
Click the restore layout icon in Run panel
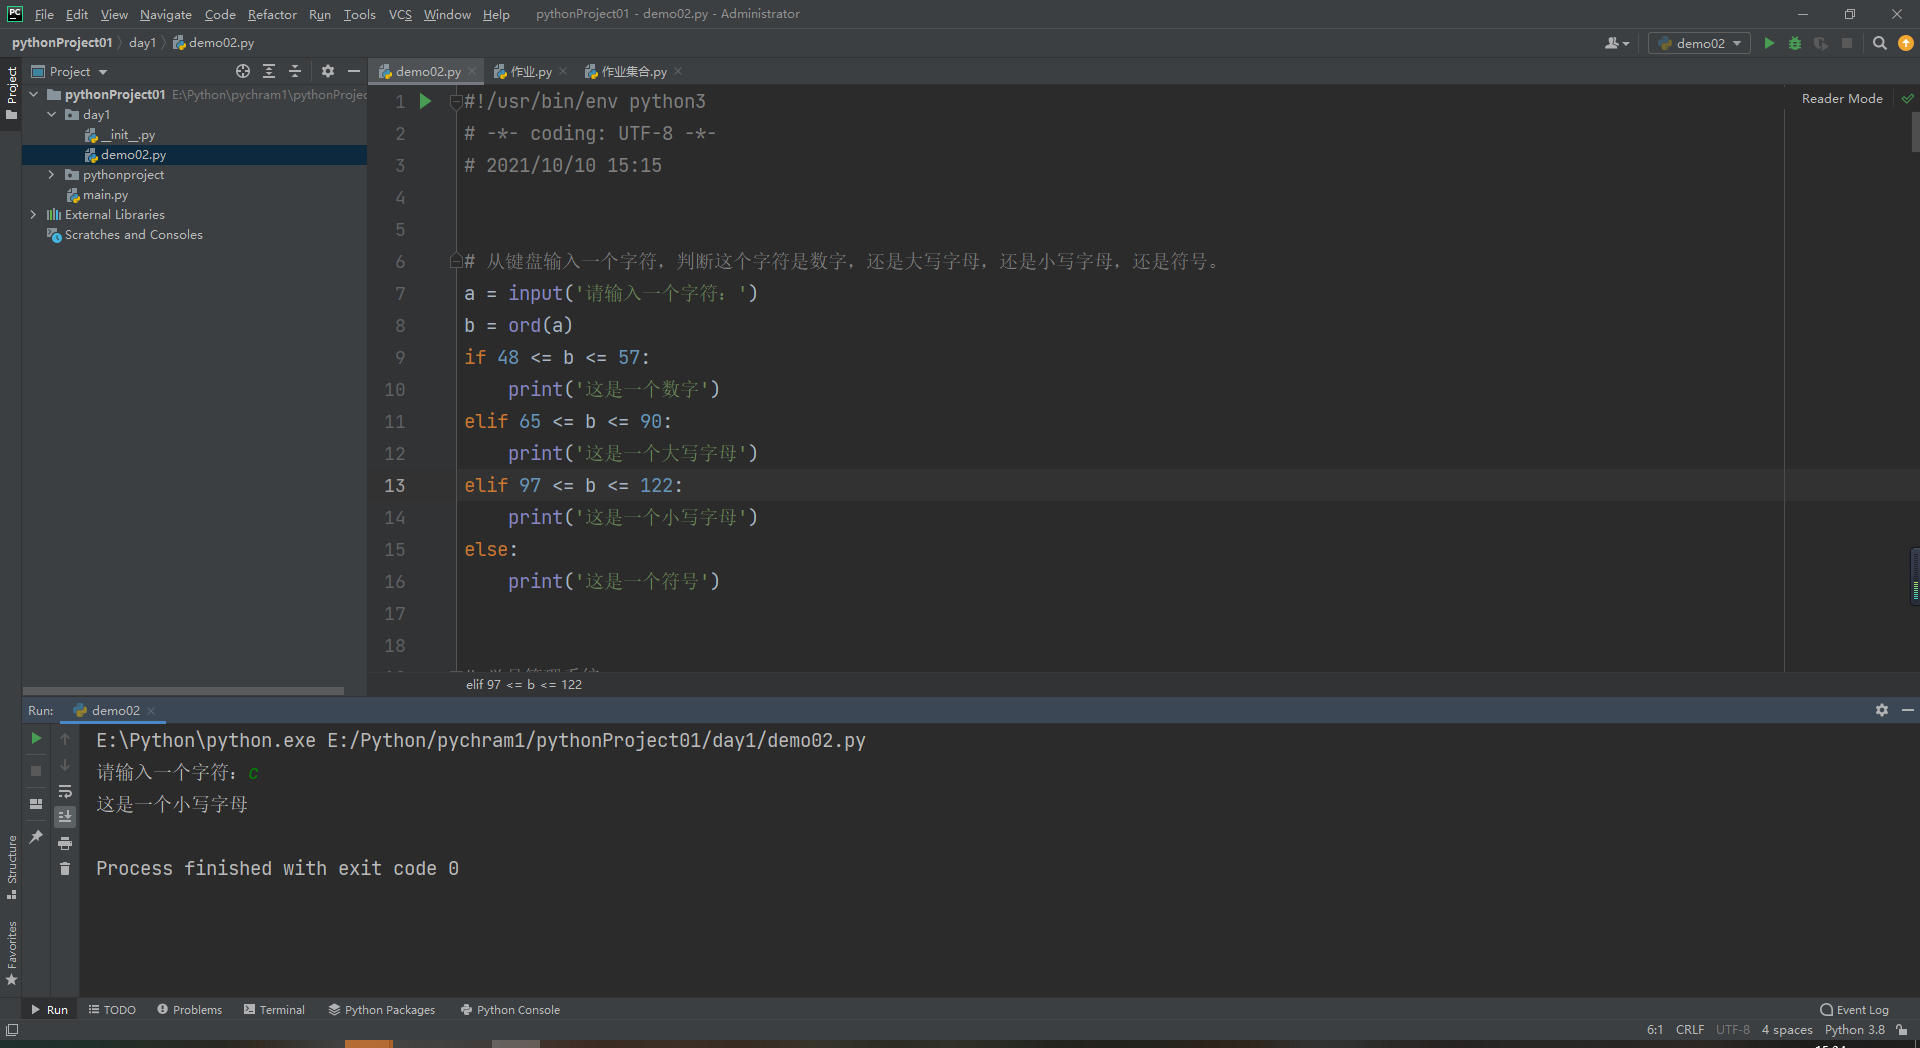click(x=36, y=803)
